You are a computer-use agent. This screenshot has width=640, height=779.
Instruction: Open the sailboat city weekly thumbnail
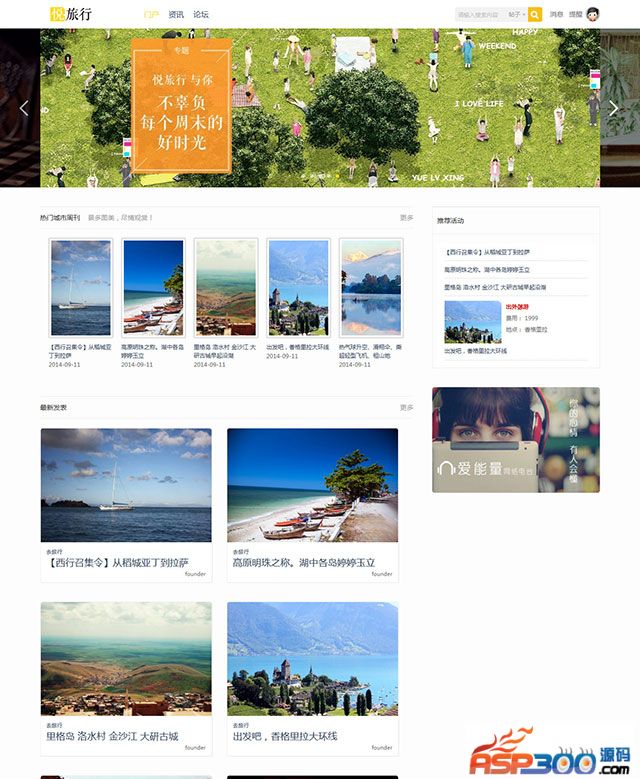coord(81,288)
